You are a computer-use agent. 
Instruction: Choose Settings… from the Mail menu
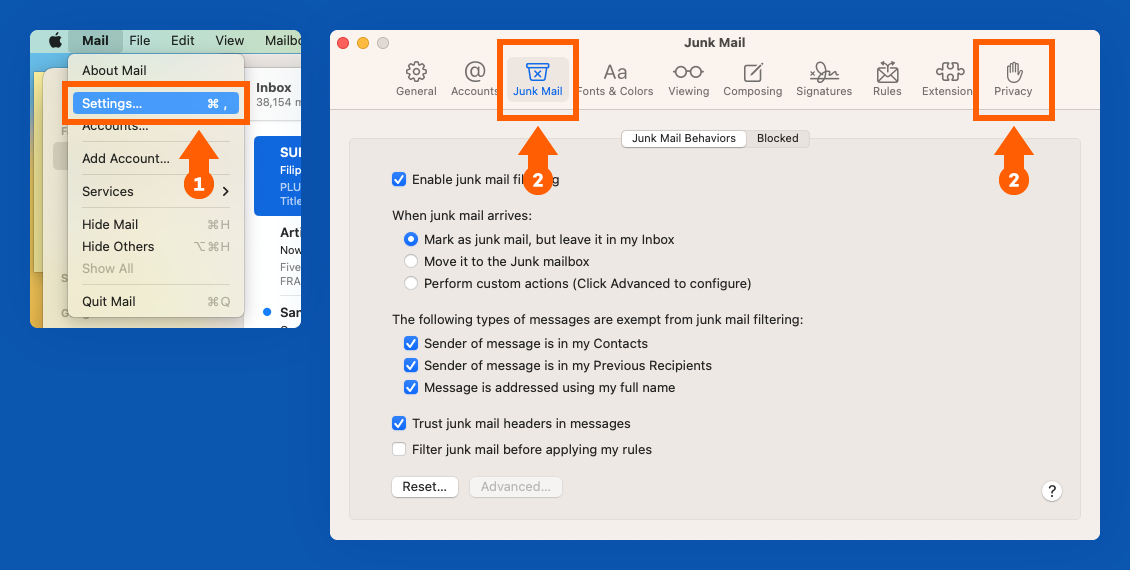pyautogui.click(x=156, y=104)
